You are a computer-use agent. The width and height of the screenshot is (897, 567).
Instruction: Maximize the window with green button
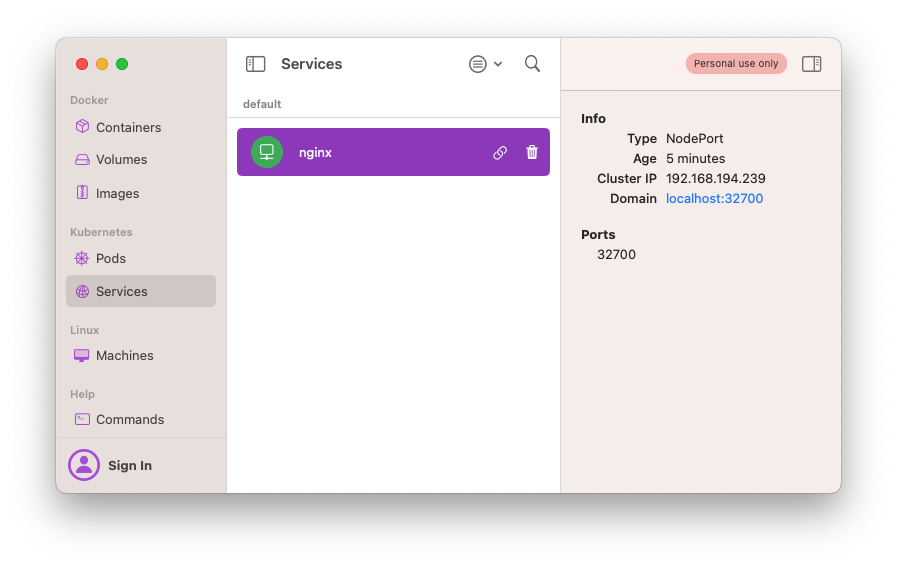(122, 64)
